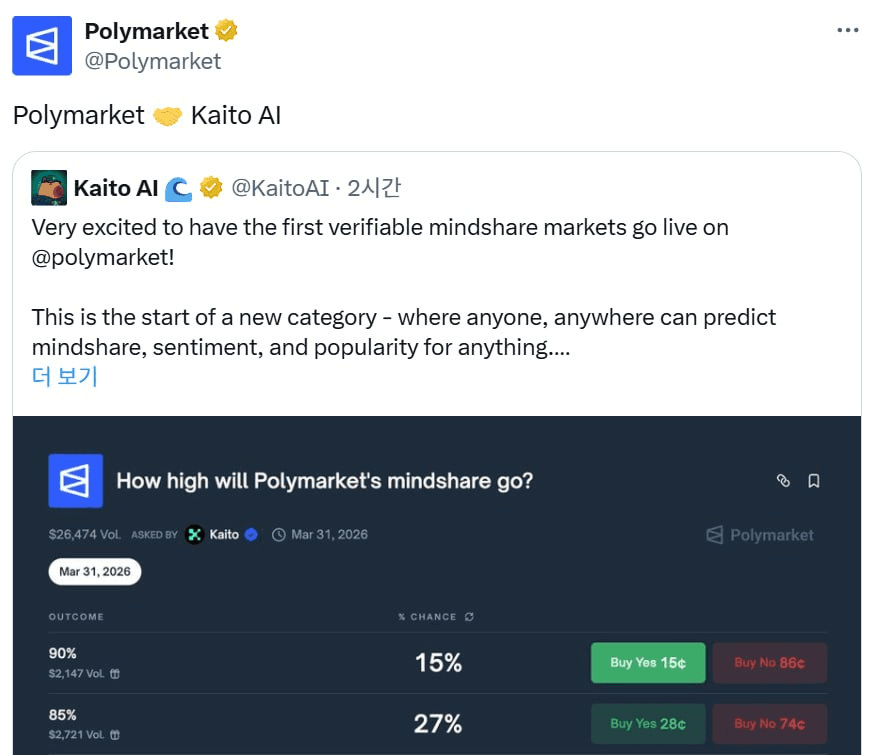Click Polymarket's gold verified badge
Viewport: 876px width, 755px height.
[x=226, y=29]
